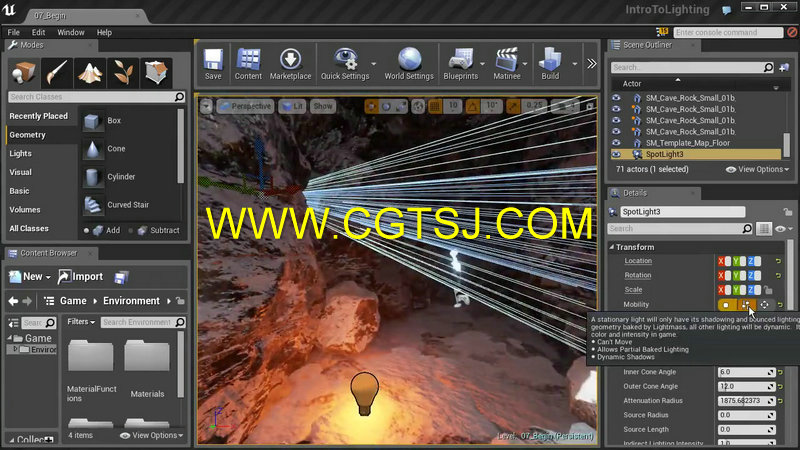Click the viewport translate gizmo tool

(371, 106)
